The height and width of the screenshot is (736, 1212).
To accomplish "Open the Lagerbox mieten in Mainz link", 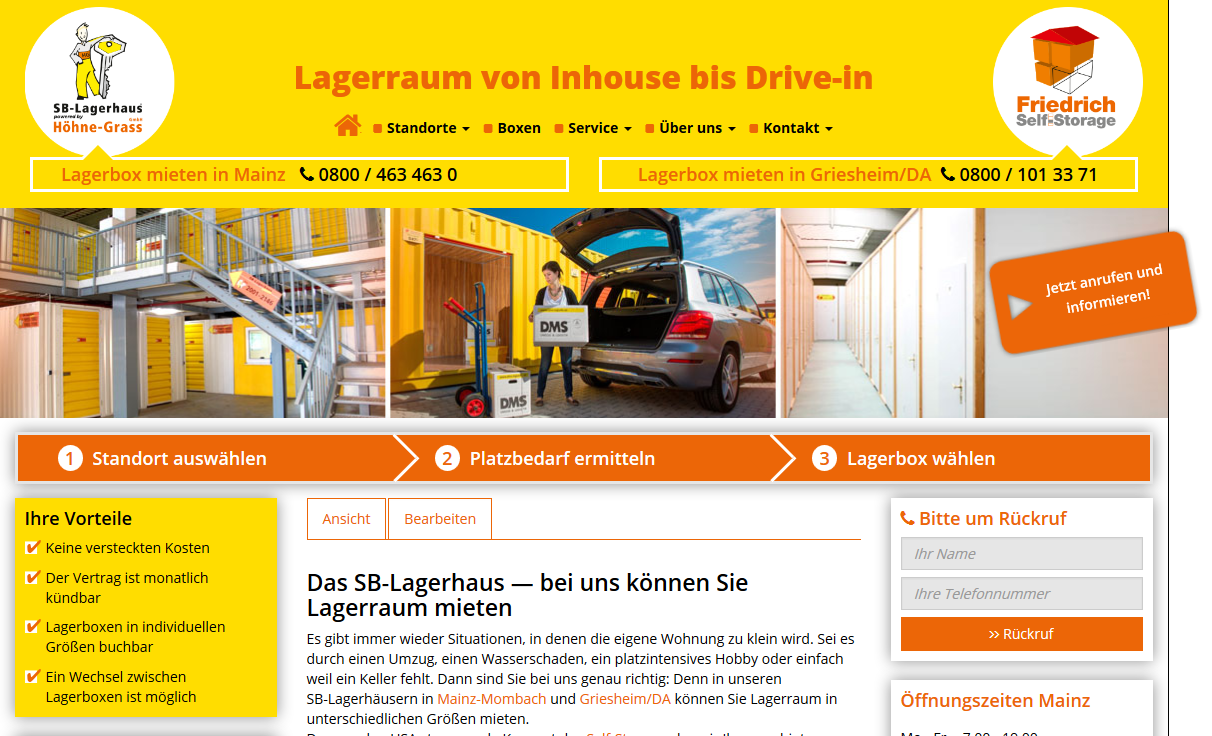I will [174, 175].
